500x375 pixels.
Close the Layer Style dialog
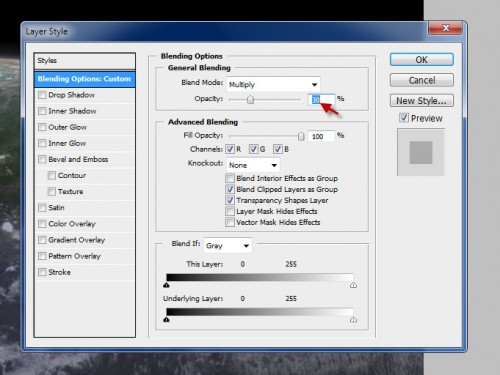point(446,28)
